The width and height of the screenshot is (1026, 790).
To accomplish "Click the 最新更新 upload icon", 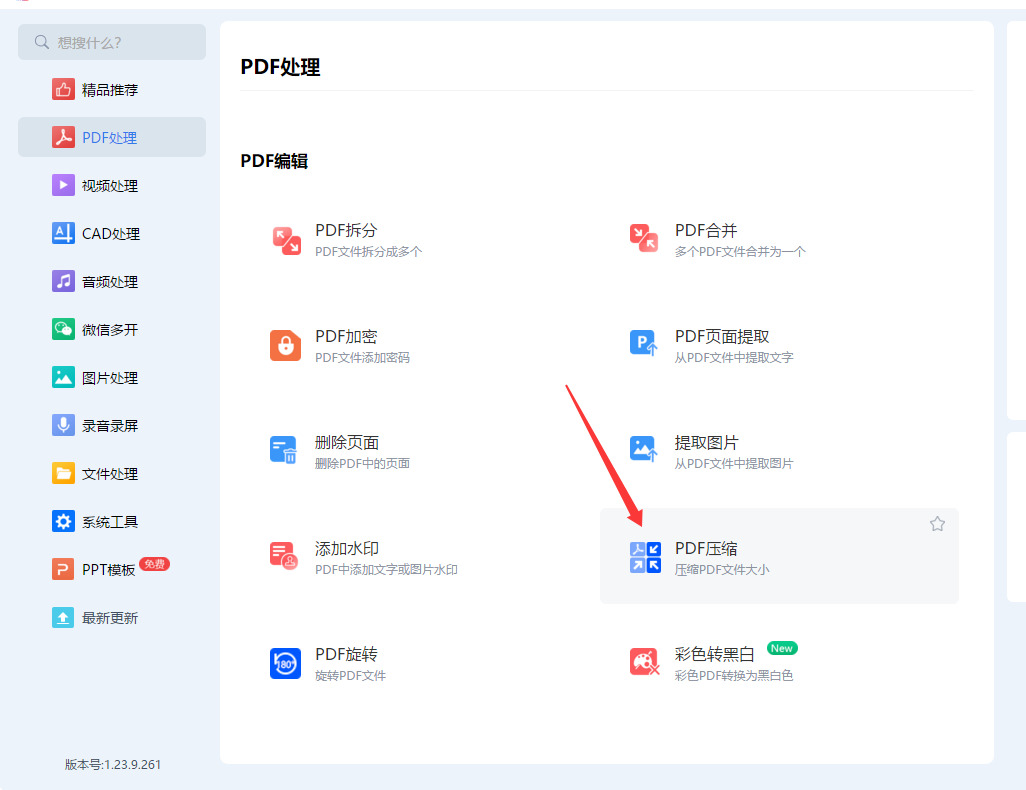I will [63, 618].
